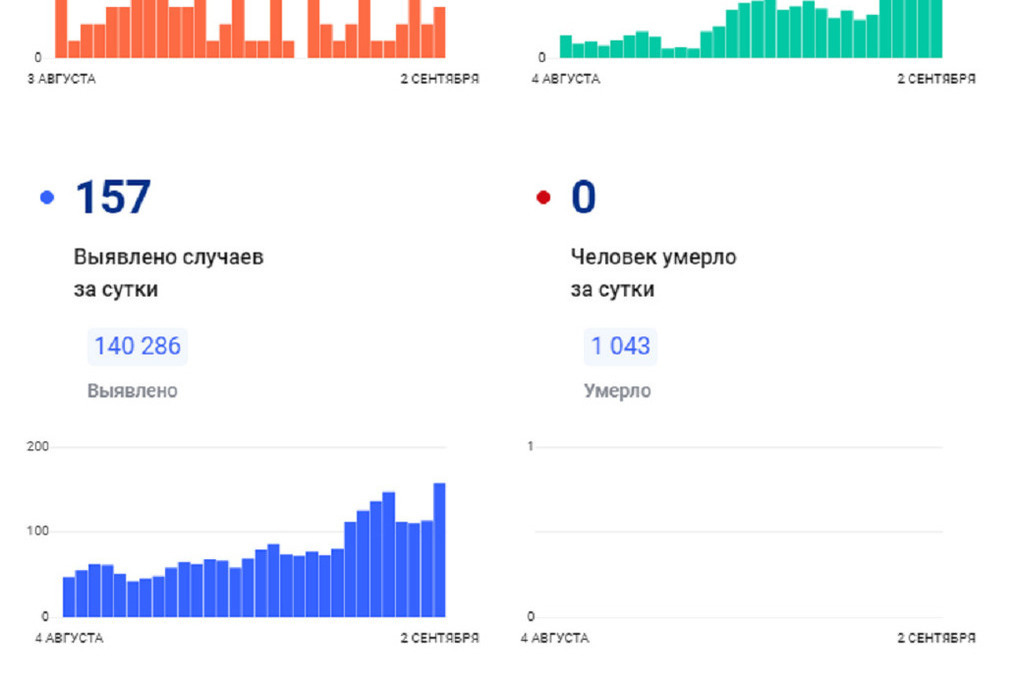
Task: Click the 1 043 deaths total badge
Action: pyautogui.click(x=620, y=346)
